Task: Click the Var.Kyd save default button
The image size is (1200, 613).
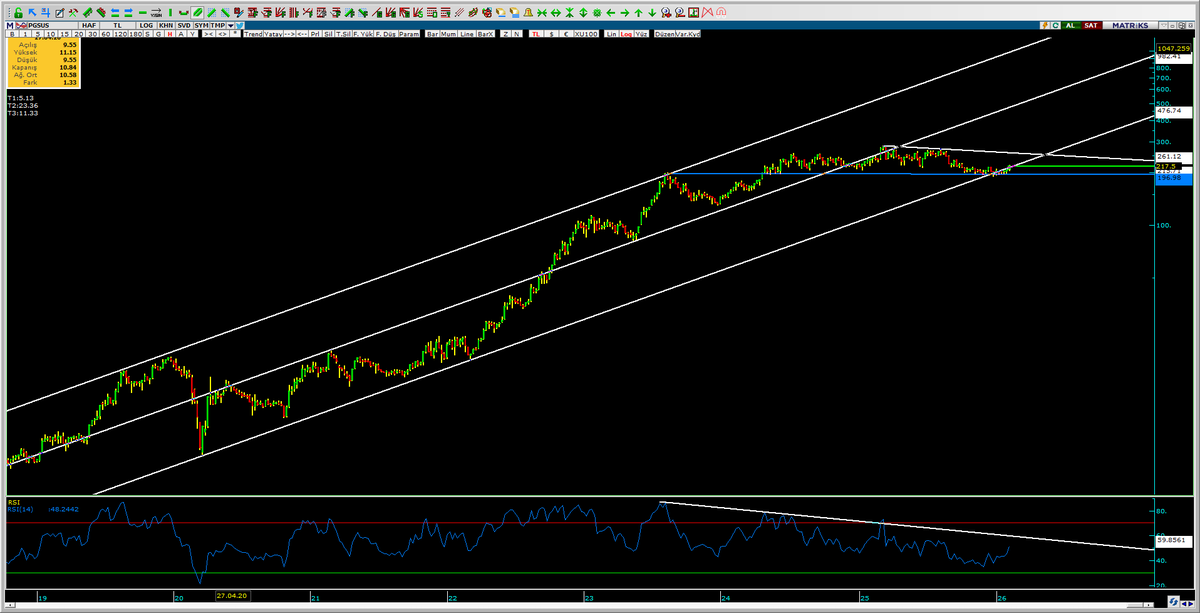Action: pyautogui.click(x=688, y=34)
